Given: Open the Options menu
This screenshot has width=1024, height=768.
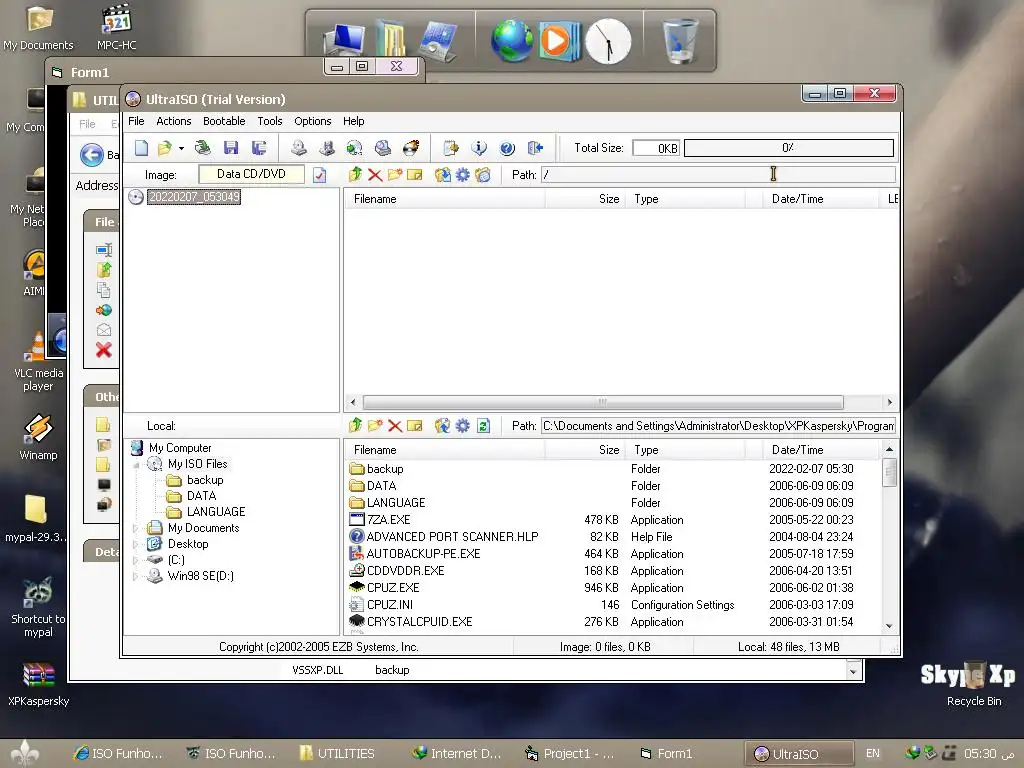Looking at the screenshot, I should 313,121.
